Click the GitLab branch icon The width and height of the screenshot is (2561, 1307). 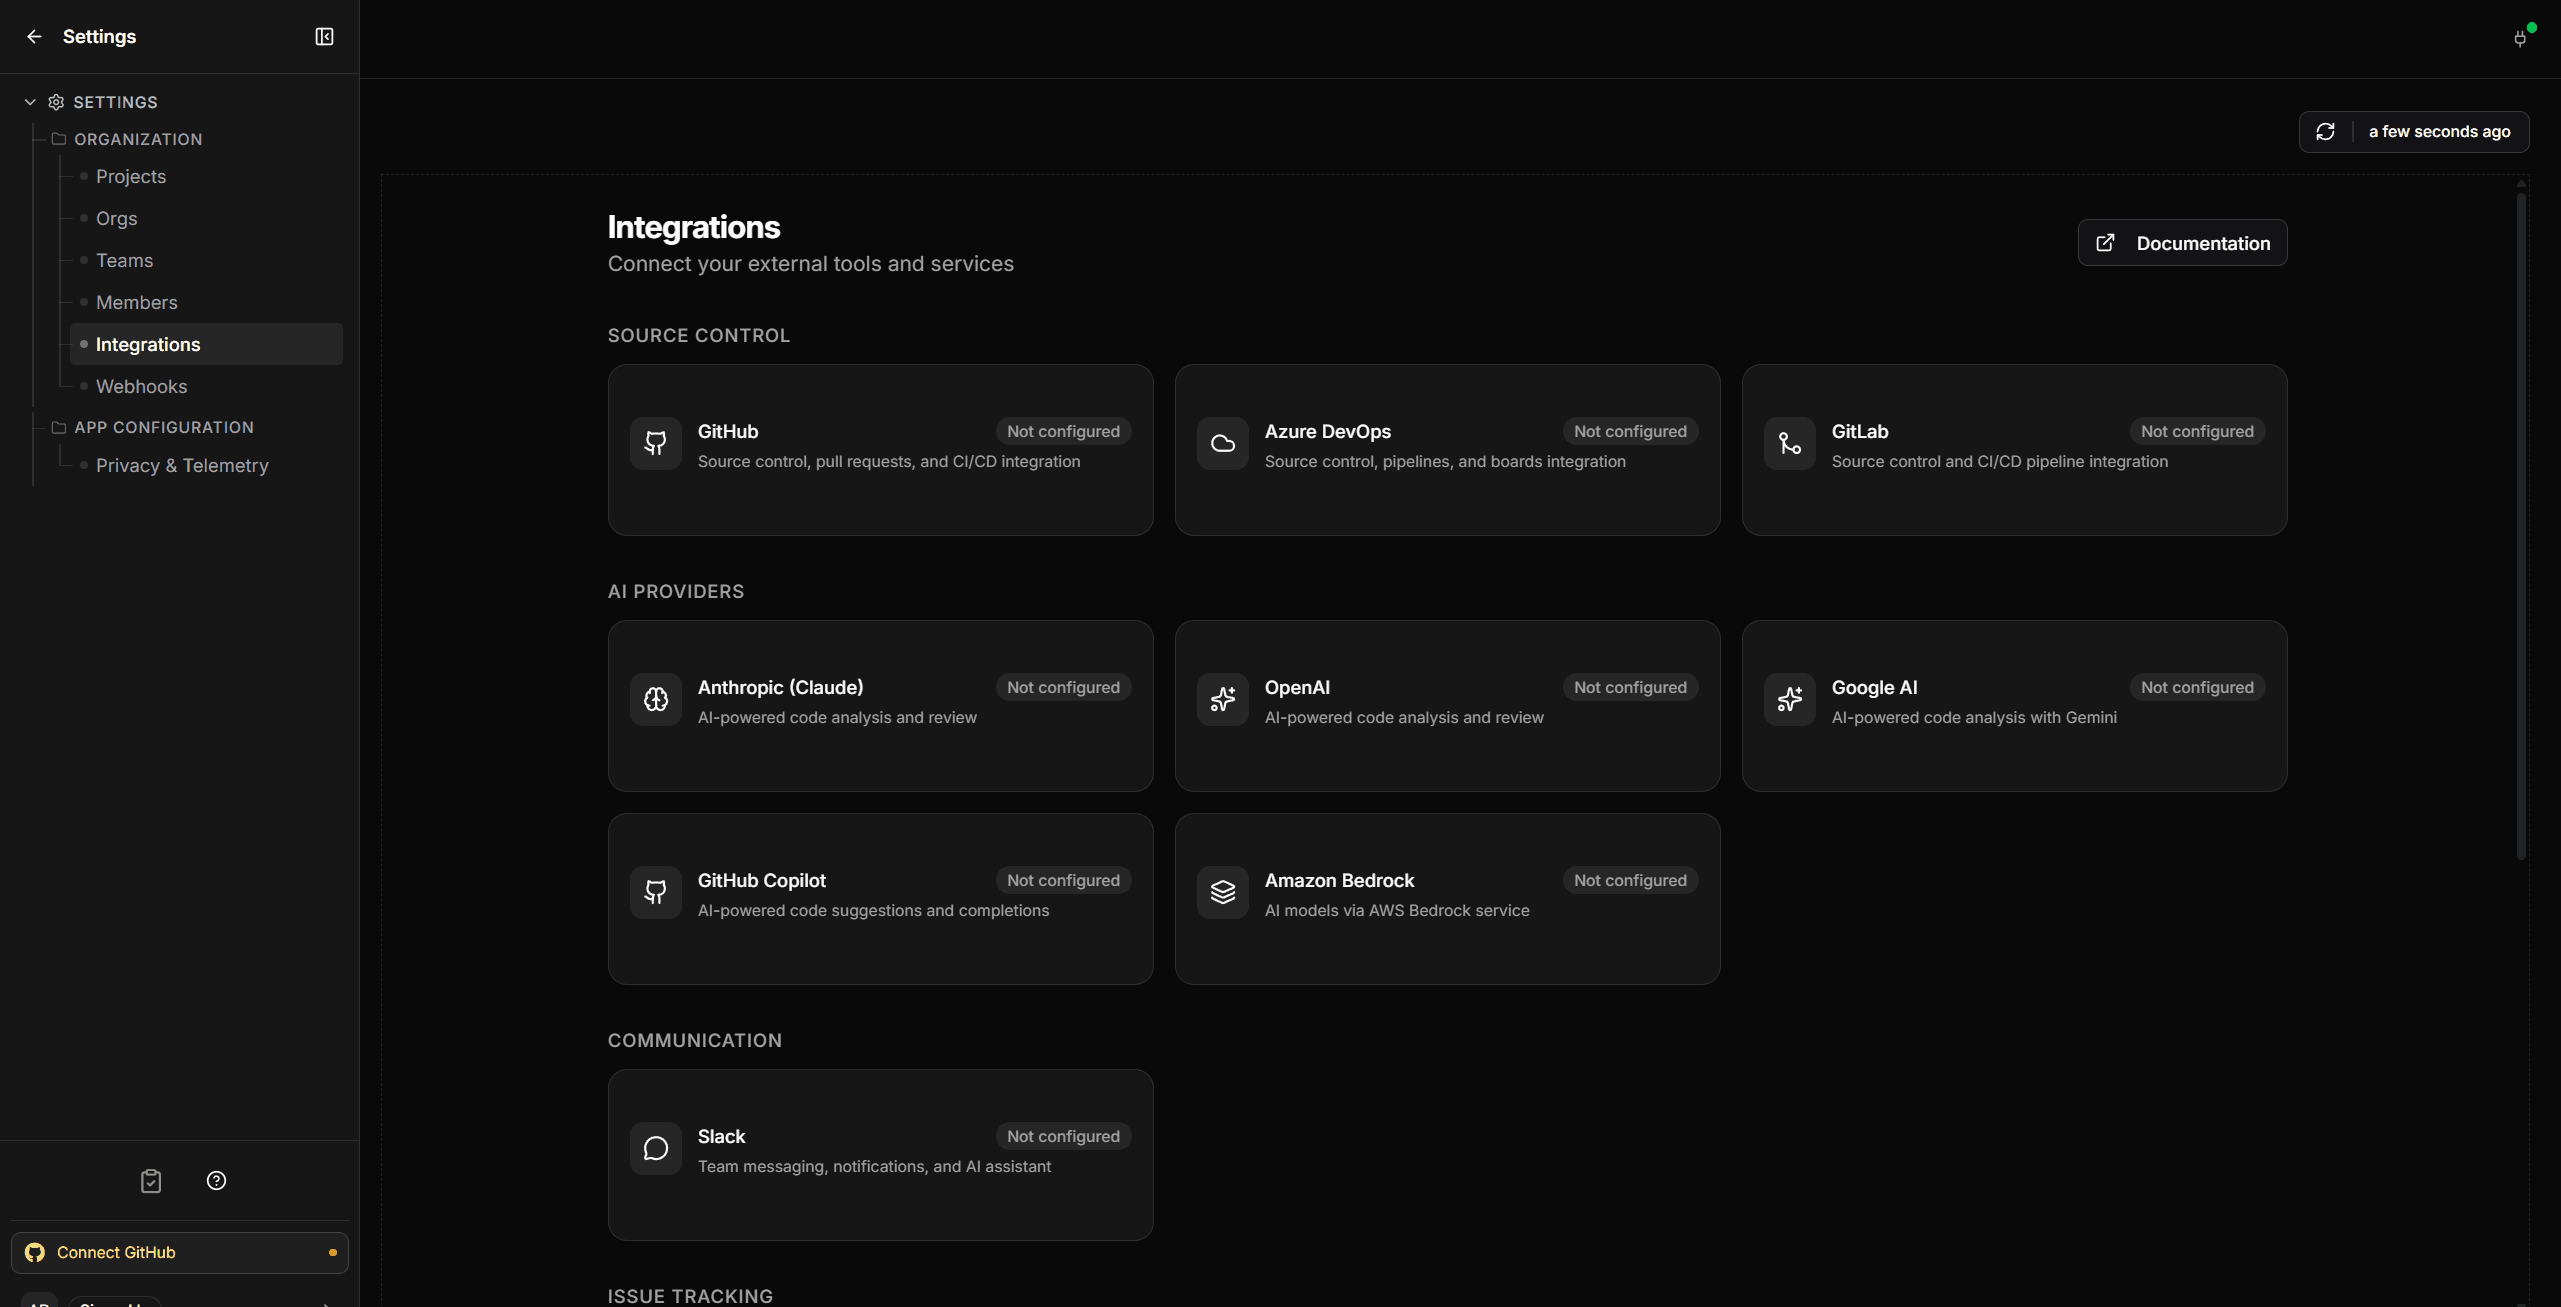tap(1789, 443)
